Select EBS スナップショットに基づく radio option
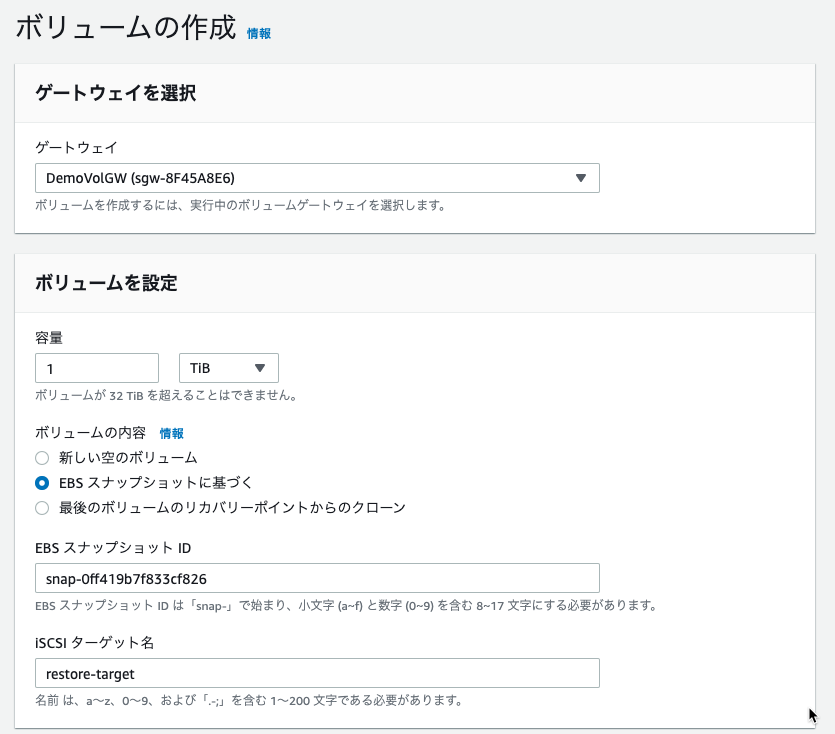 click(x=42, y=483)
